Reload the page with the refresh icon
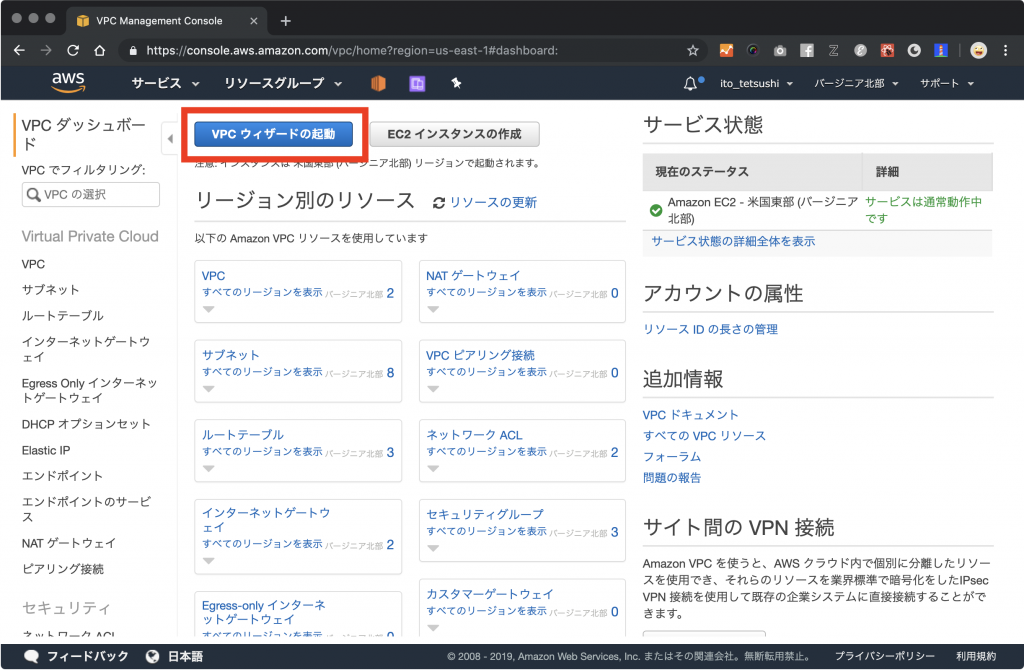The height and width of the screenshot is (670, 1024). 72,50
